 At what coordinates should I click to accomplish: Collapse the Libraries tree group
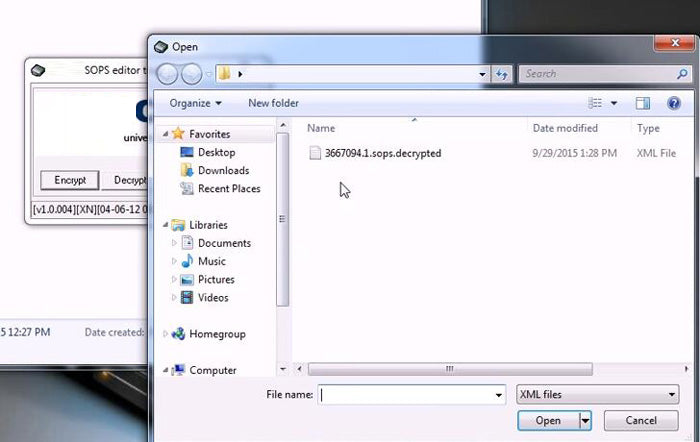[x=165, y=225]
